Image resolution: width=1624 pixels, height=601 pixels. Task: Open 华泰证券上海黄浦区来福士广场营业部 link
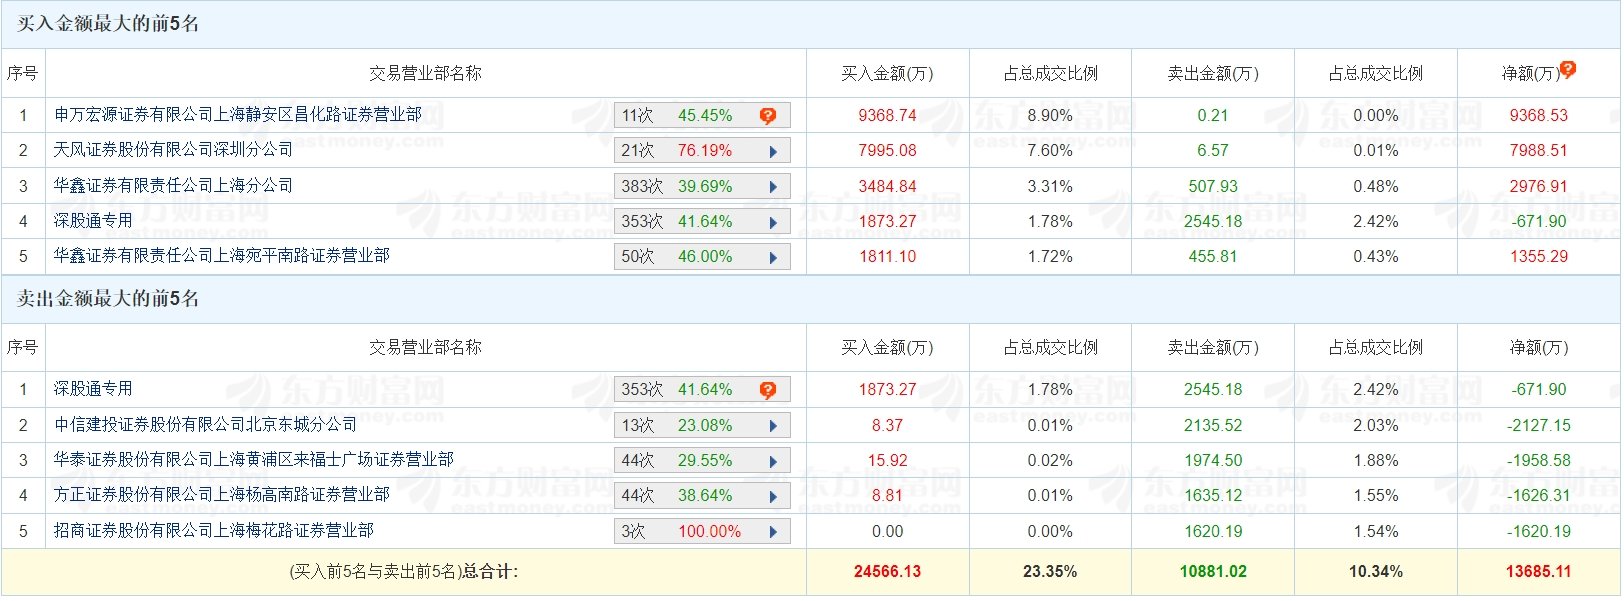coord(254,460)
